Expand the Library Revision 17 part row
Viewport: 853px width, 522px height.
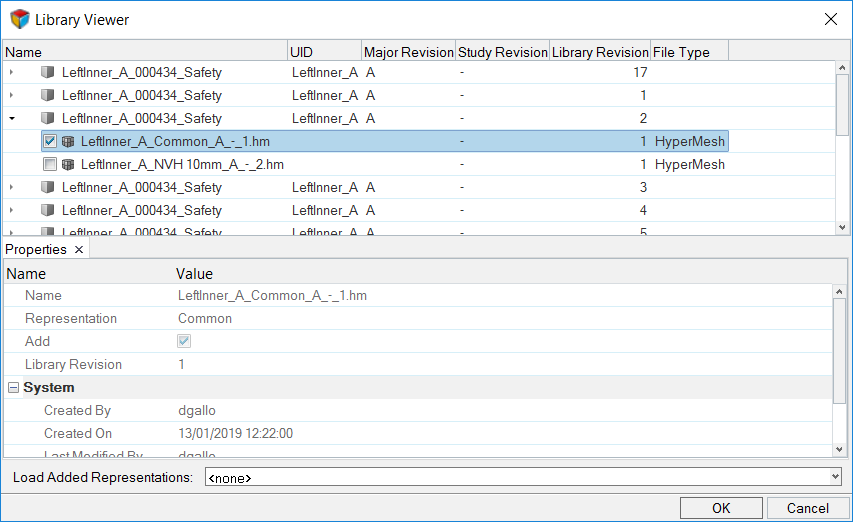11,72
